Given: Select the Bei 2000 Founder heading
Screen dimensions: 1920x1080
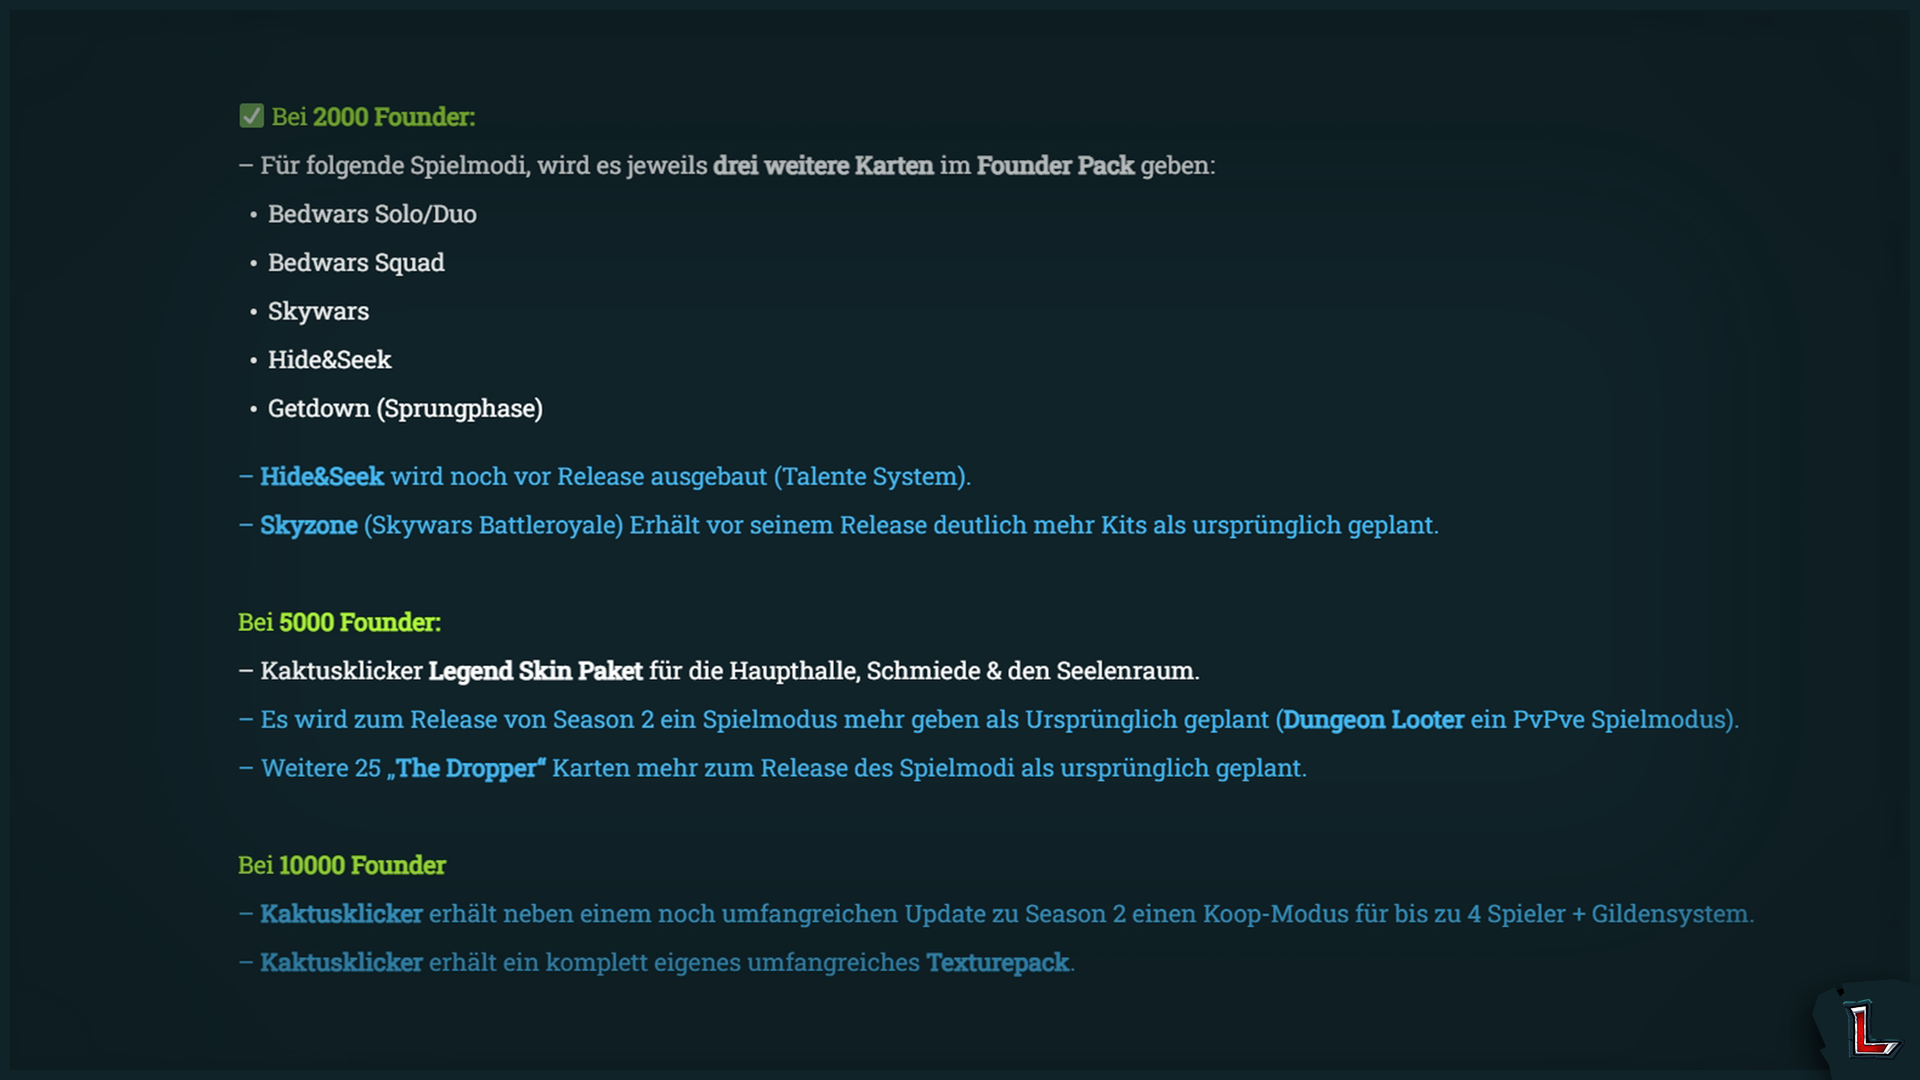Looking at the screenshot, I should [x=373, y=117].
